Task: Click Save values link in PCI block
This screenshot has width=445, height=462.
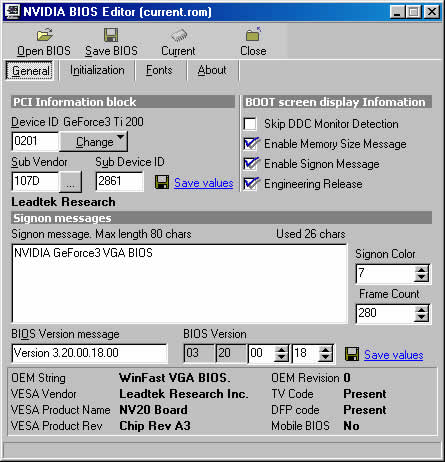Action: 203,183
